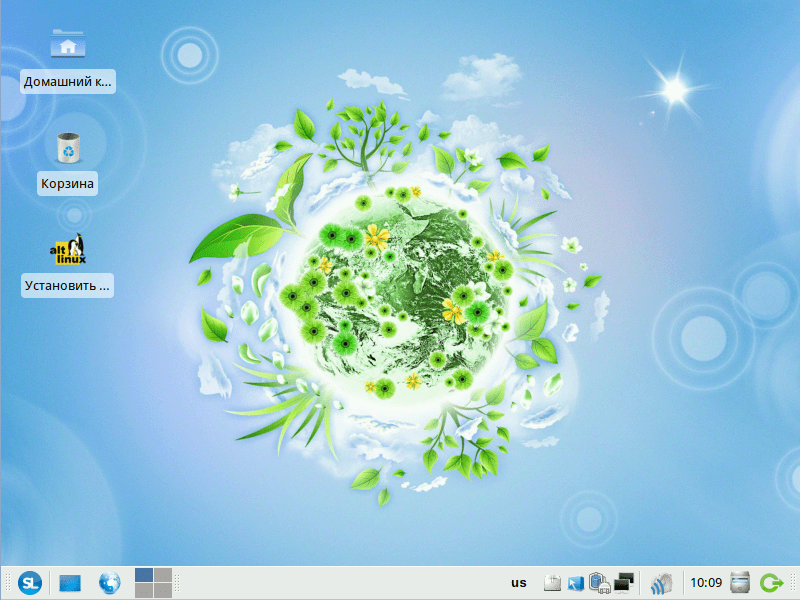Switch to the bottom-right workspace
Screen dimensions: 800x600
pos(163,591)
